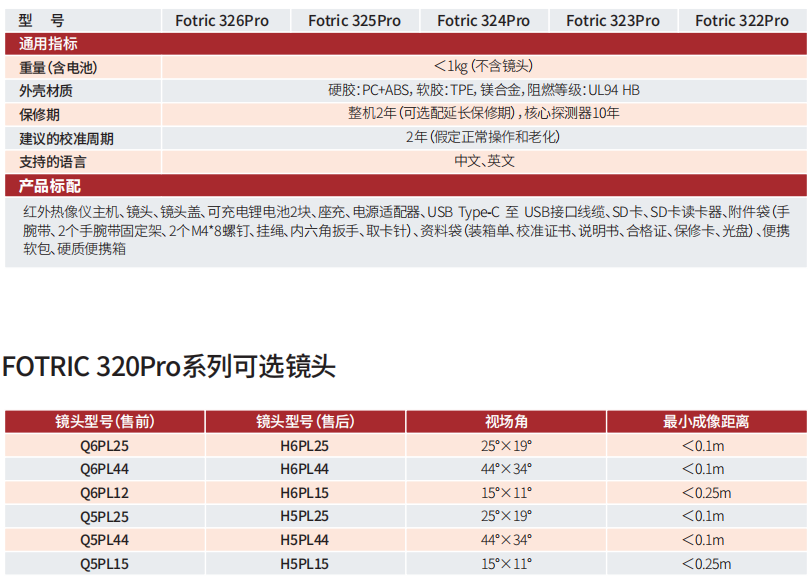Image resolution: width=808 pixels, height=578 pixels.
Task: Click the Fotric 322Pro column header
Action: pyautogui.click(x=741, y=20)
